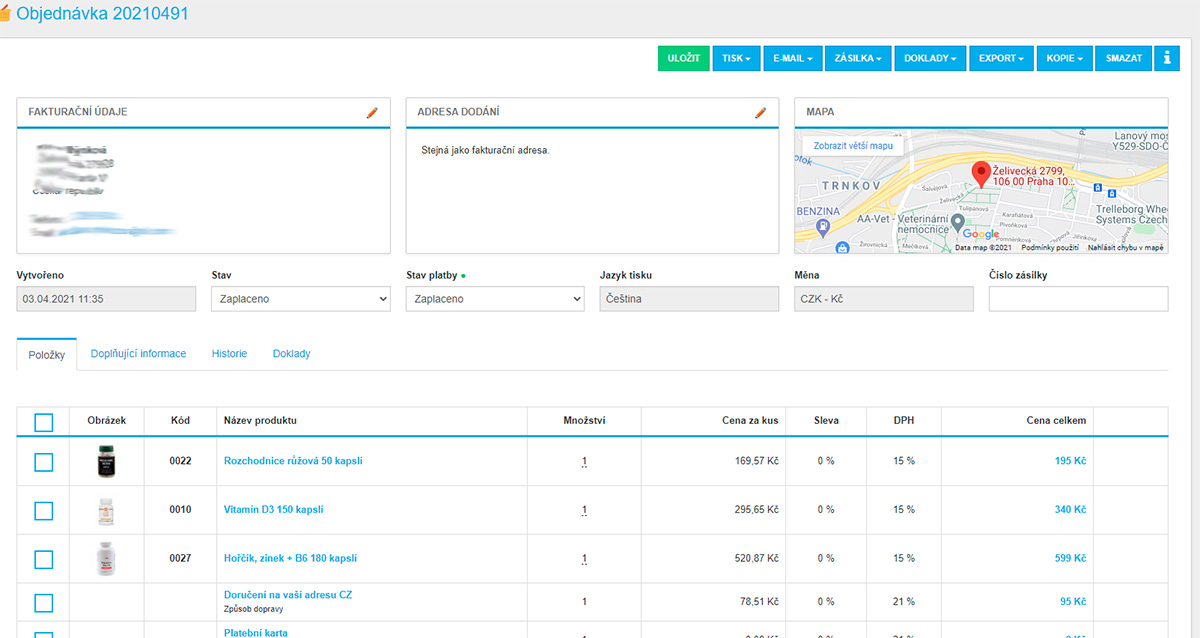This screenshot has width=1200, height=638.
Task: Focus the Číslo zásilky input field
Action: (x=1077, y=299)
